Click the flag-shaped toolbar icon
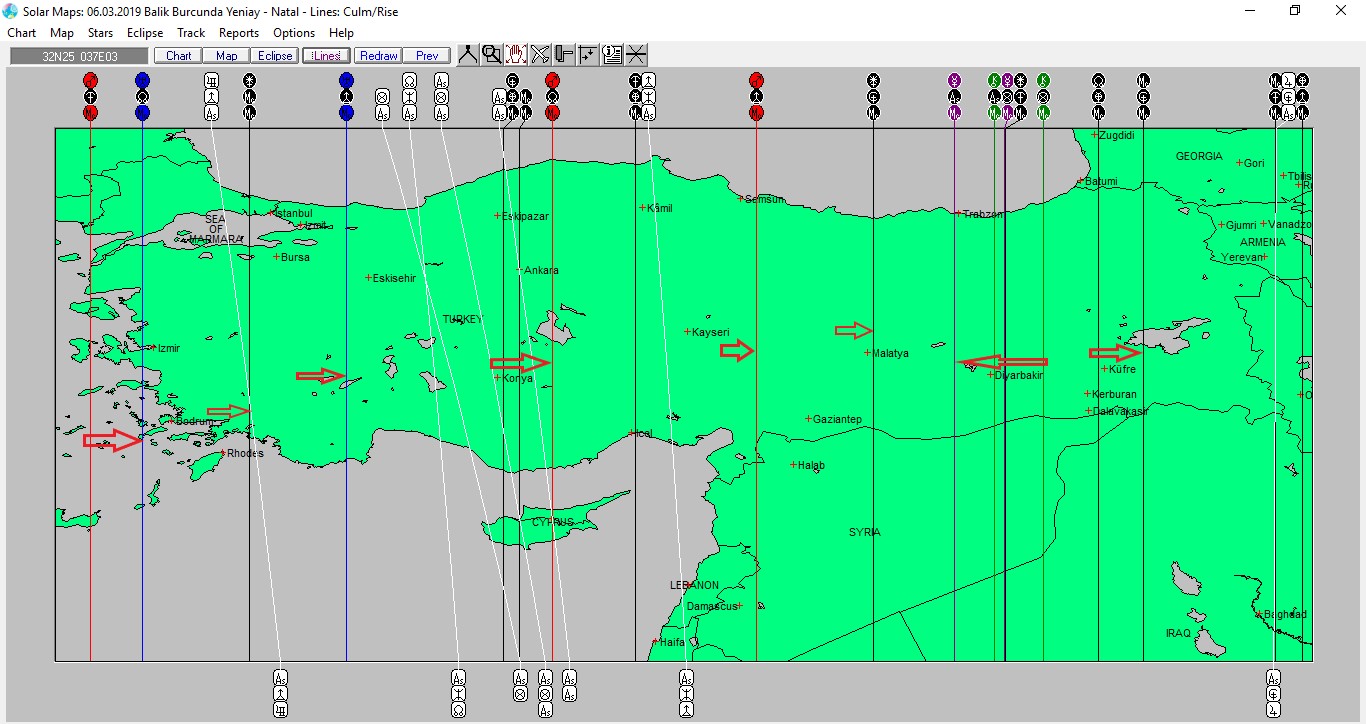 pyautogui.click(x=564, y=55)
